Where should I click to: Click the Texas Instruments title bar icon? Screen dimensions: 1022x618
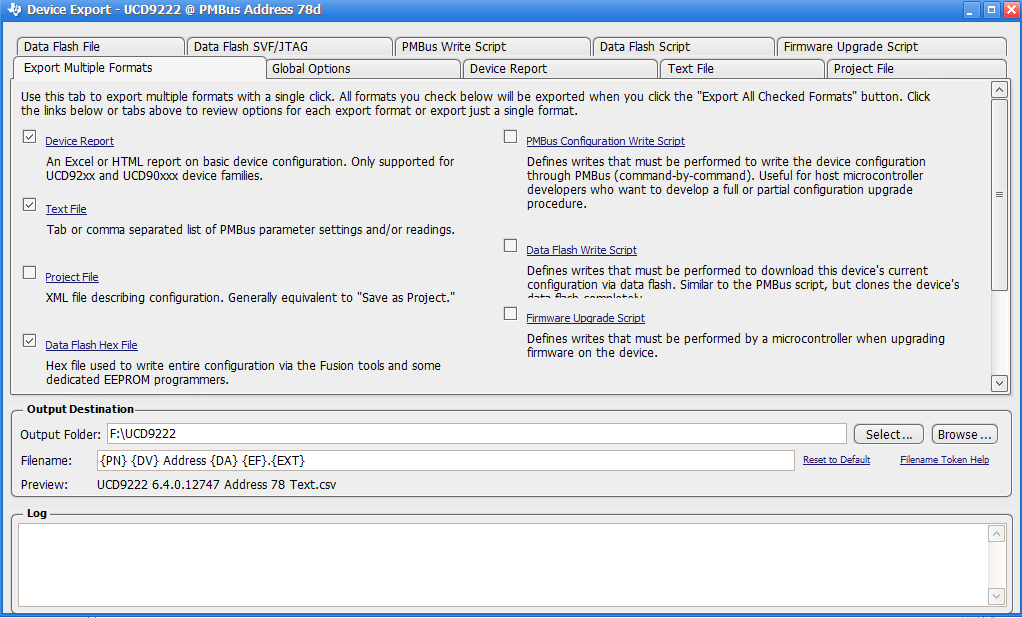pyautogui.click(x=14, y=10)
